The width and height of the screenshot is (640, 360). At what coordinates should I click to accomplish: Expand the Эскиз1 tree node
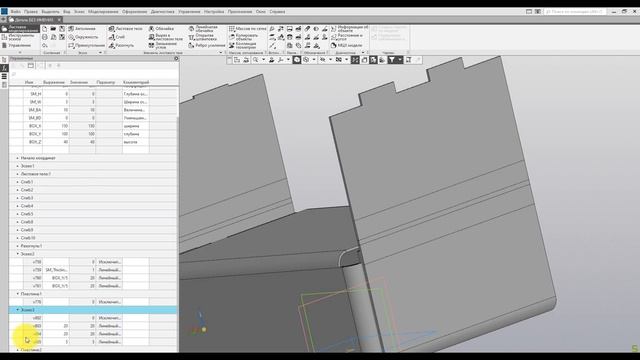[18, 166]
